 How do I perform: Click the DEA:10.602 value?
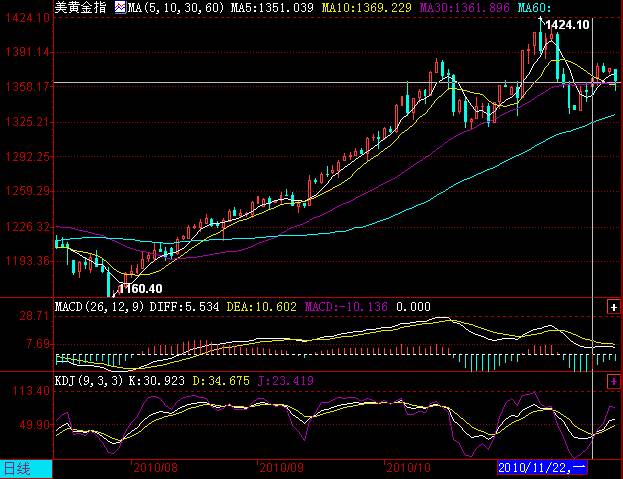(x=261, y=307)
